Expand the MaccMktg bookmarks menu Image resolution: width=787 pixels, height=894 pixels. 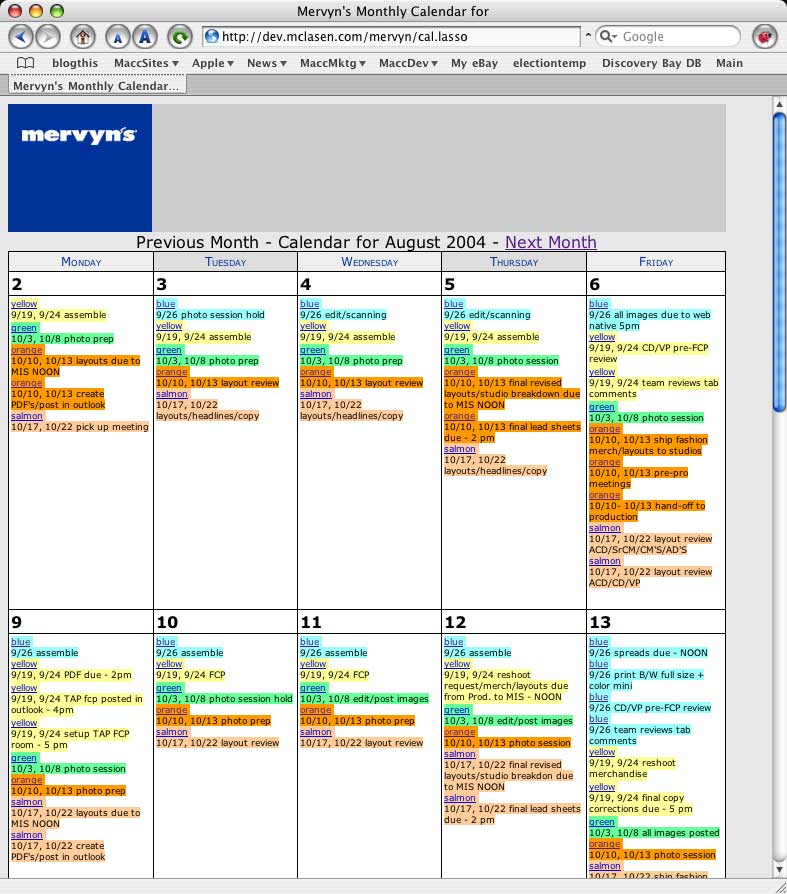click(x=332, y=63)
